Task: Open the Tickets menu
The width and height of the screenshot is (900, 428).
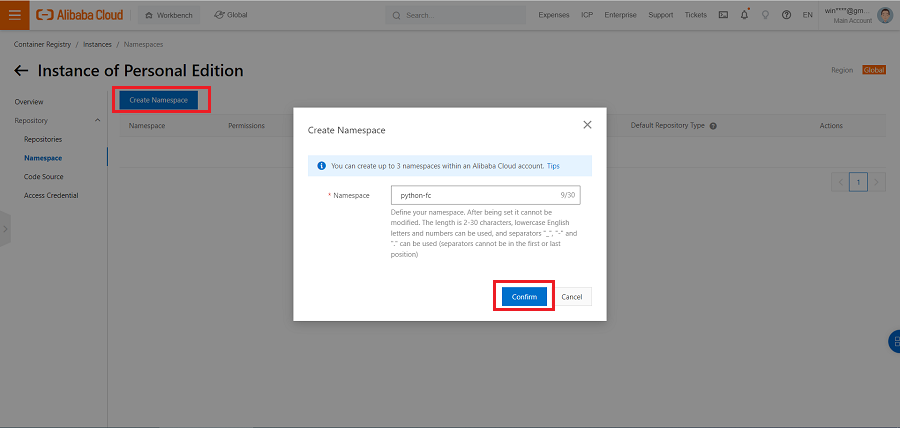Action: 696,15
